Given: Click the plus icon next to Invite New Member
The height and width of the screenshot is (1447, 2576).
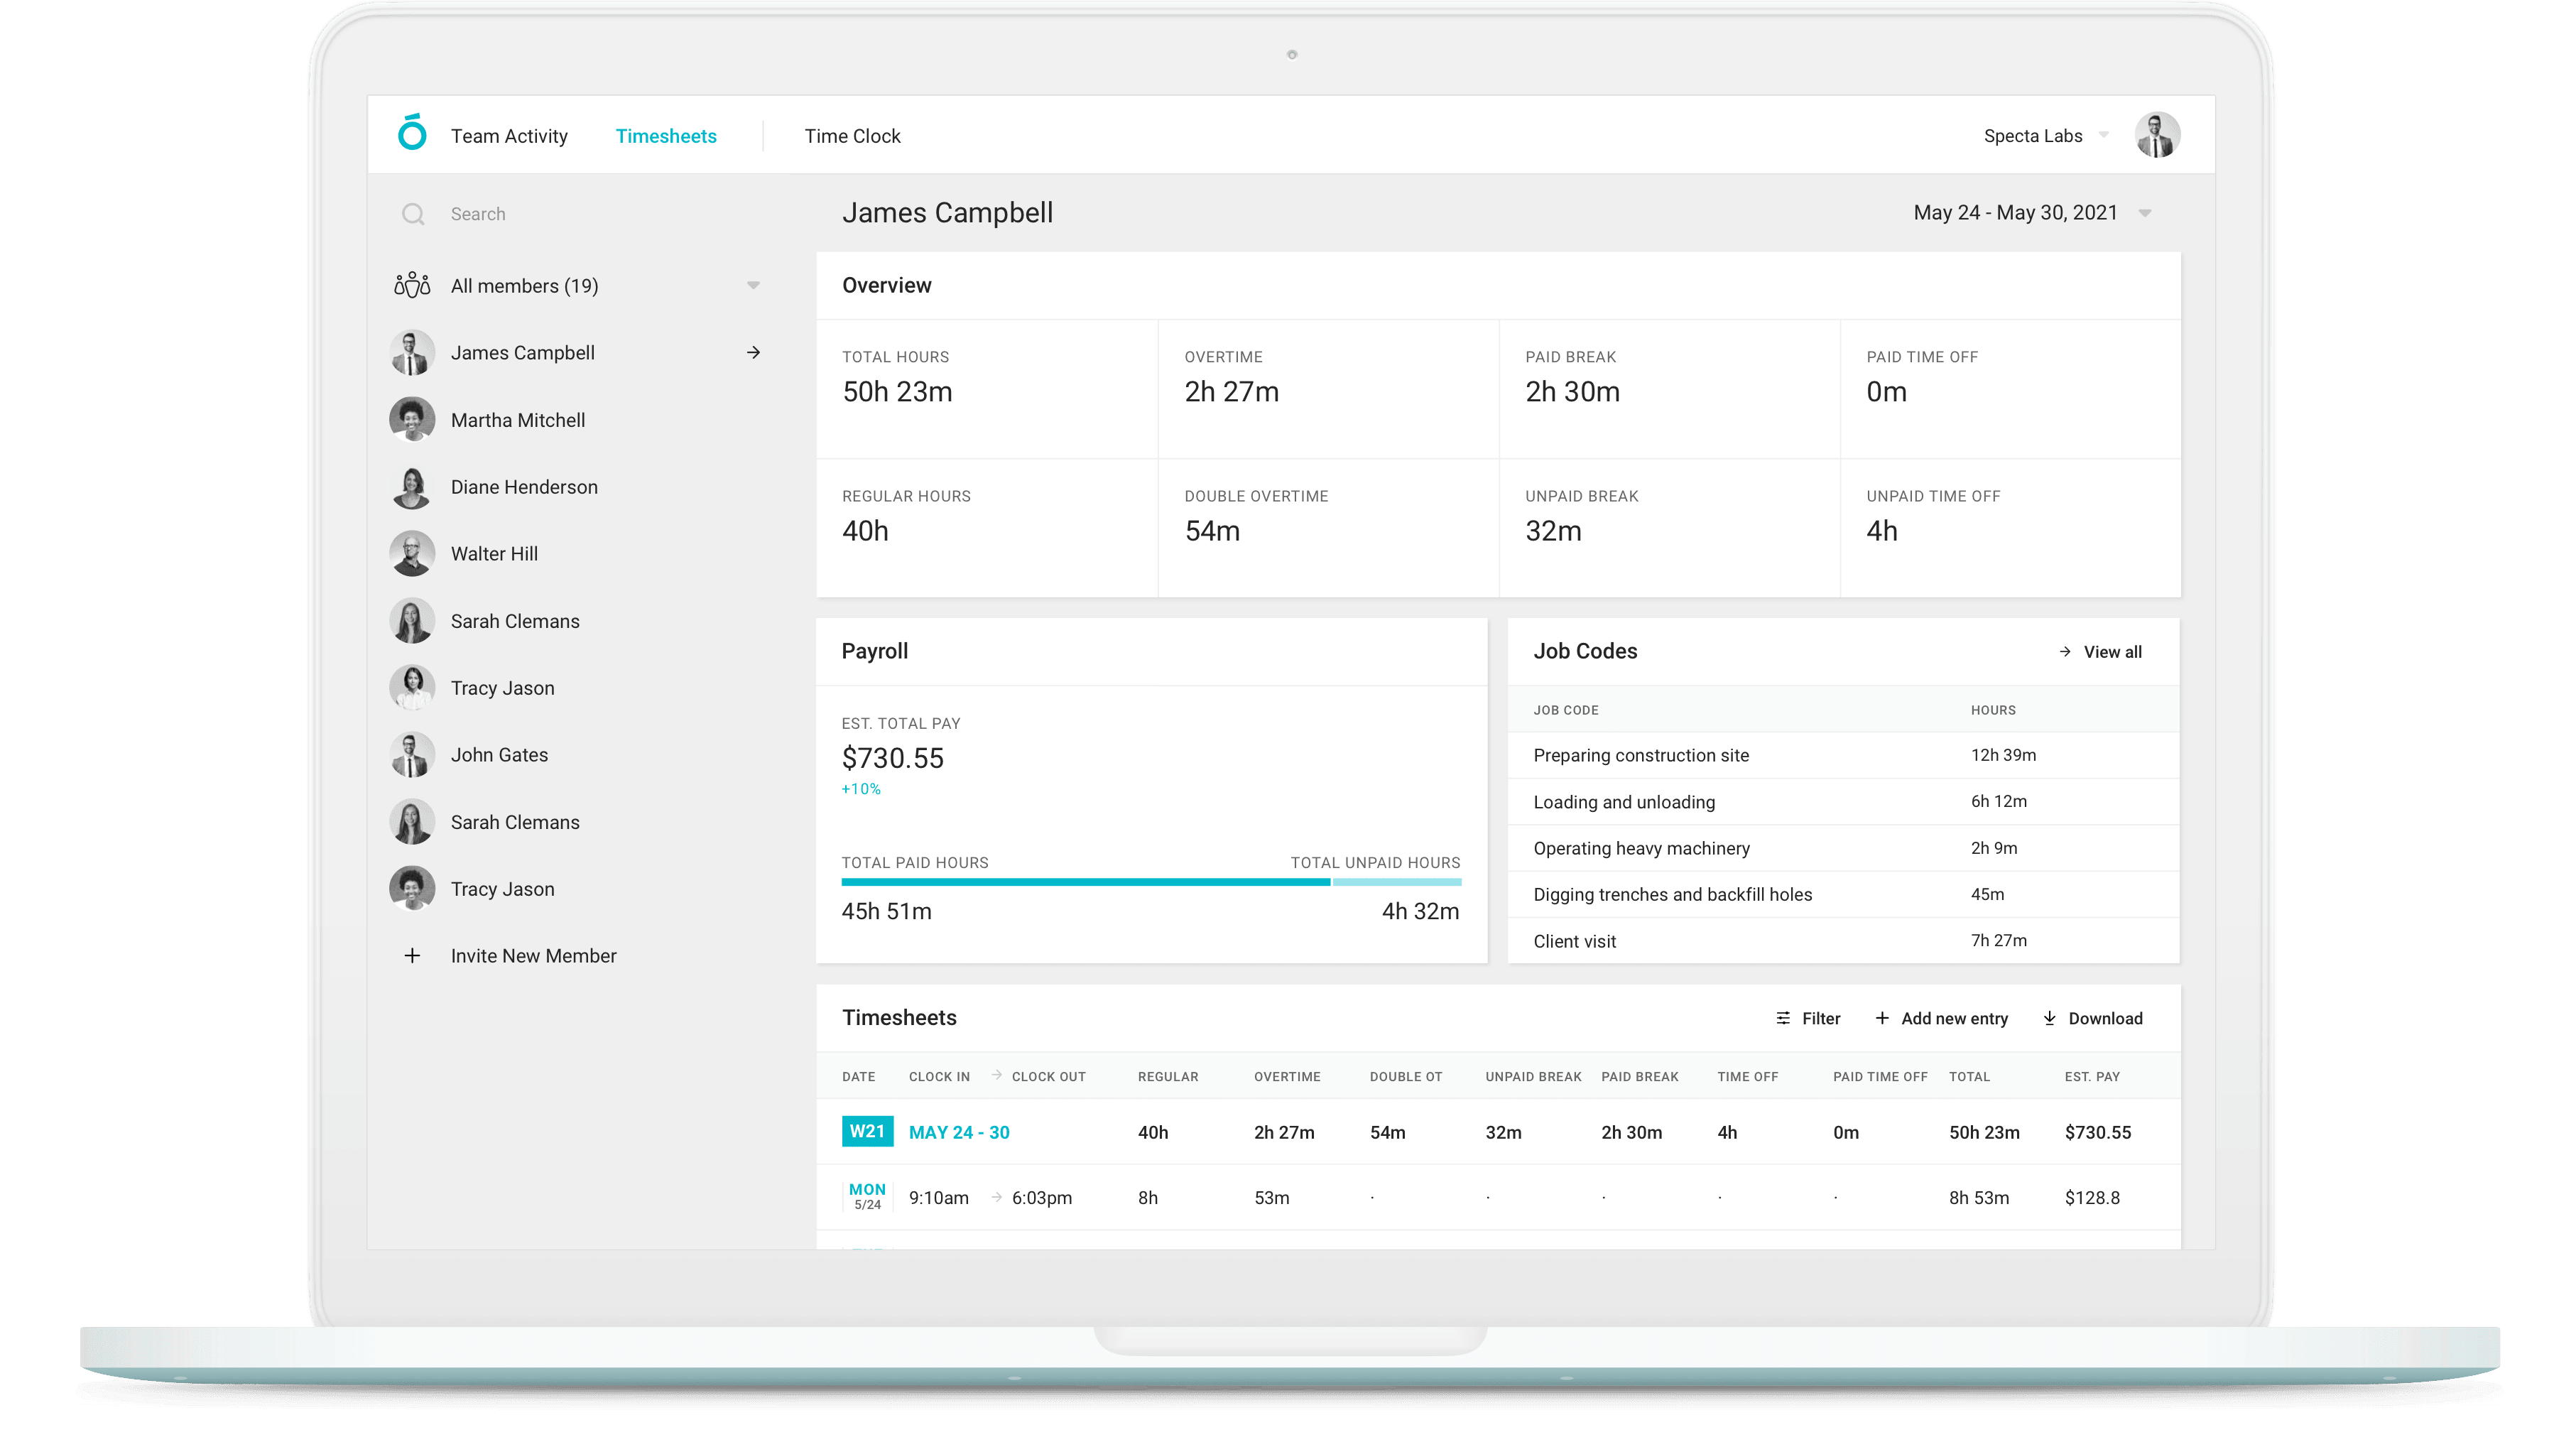Looking at the screenshot, I should click(x=412, y=955).
